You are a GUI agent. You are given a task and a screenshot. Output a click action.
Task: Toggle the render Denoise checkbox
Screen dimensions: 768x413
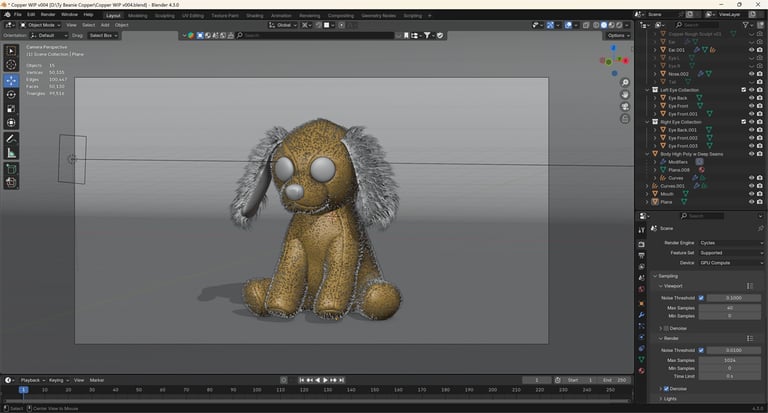(x=666, y=388)
